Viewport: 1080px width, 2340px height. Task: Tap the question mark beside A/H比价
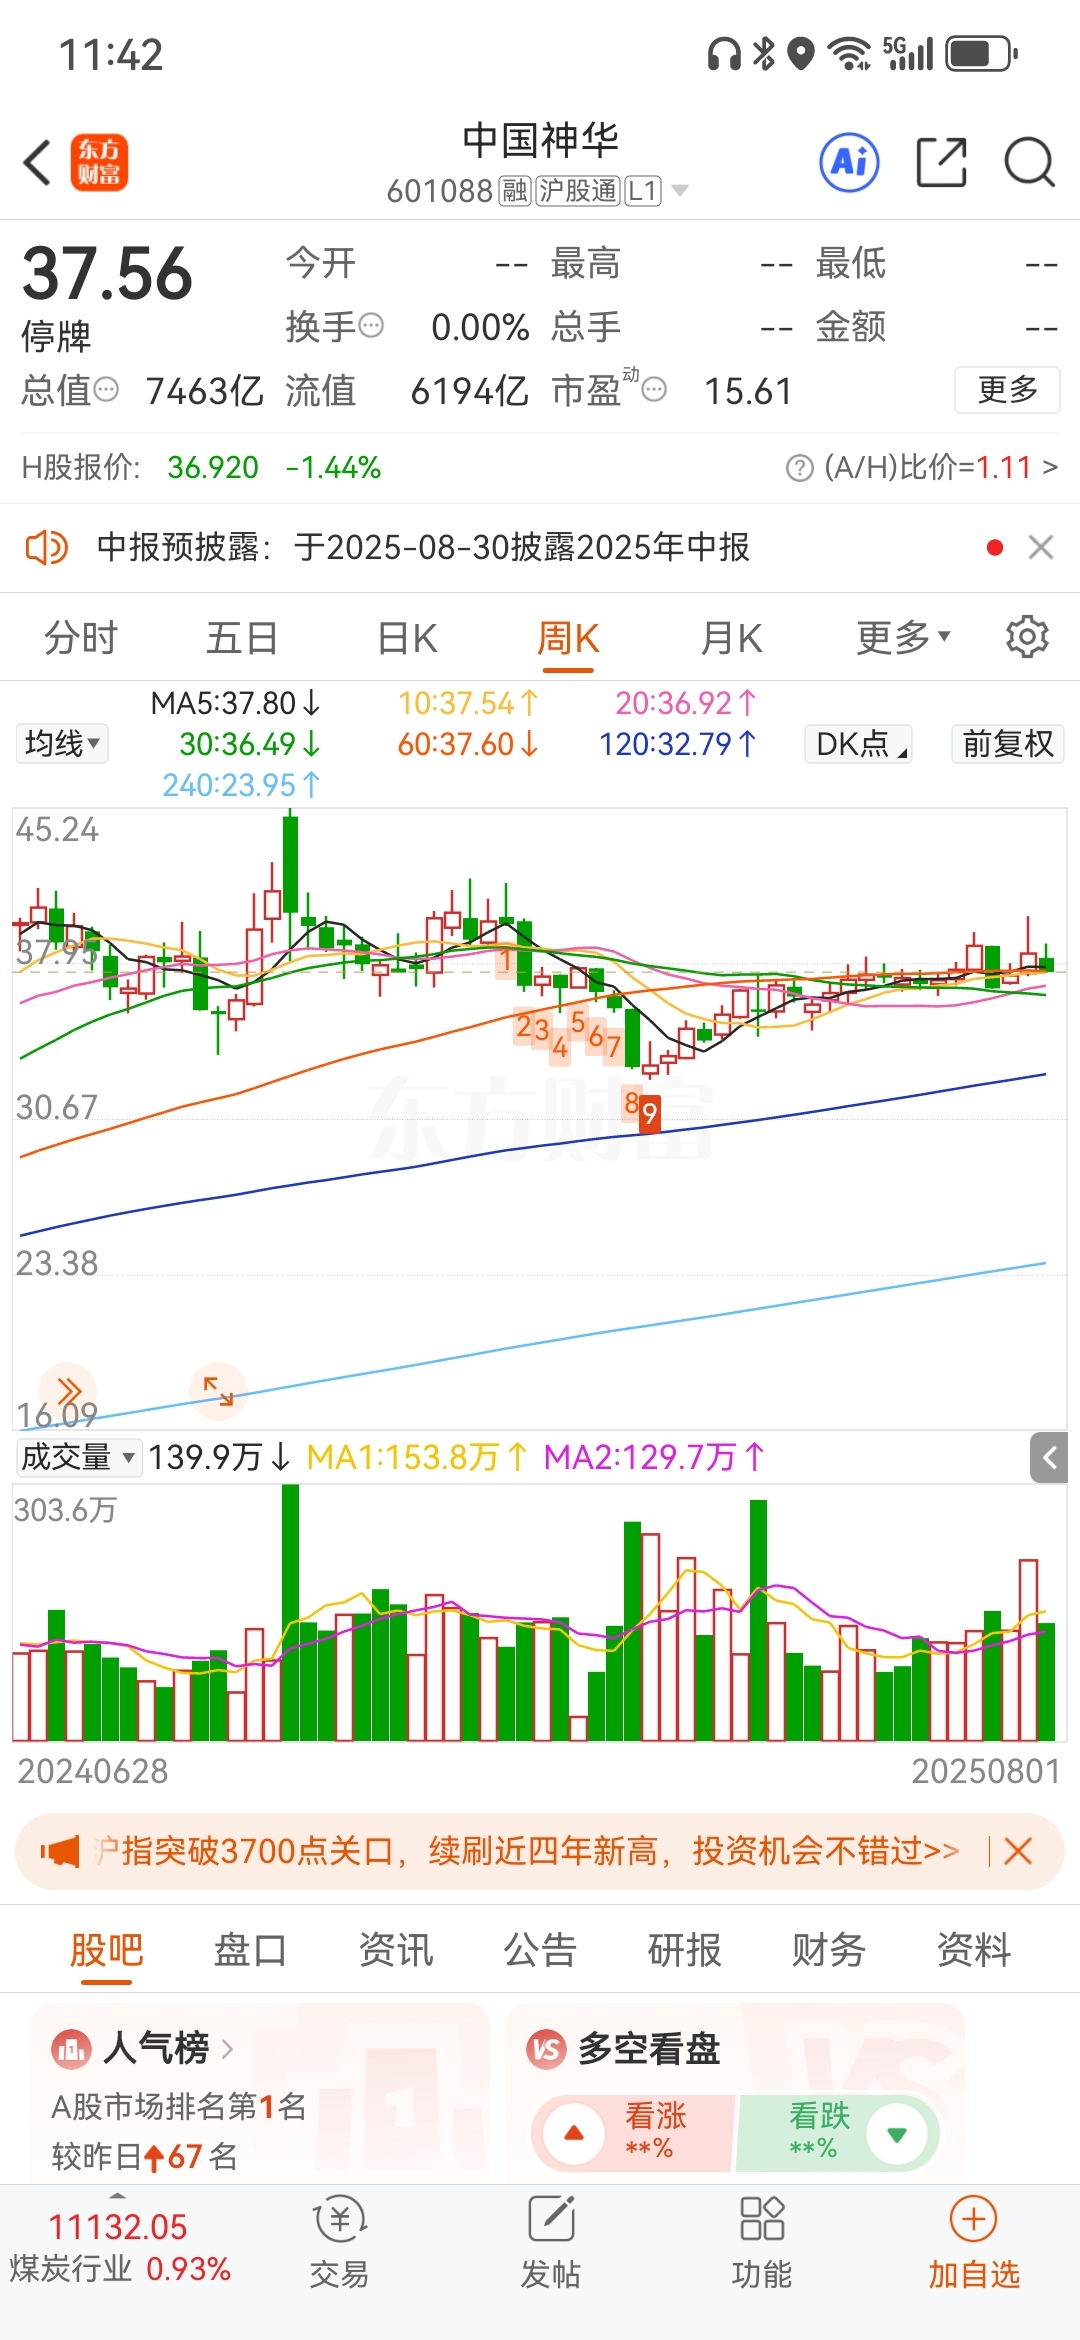(x=800, y=468)
